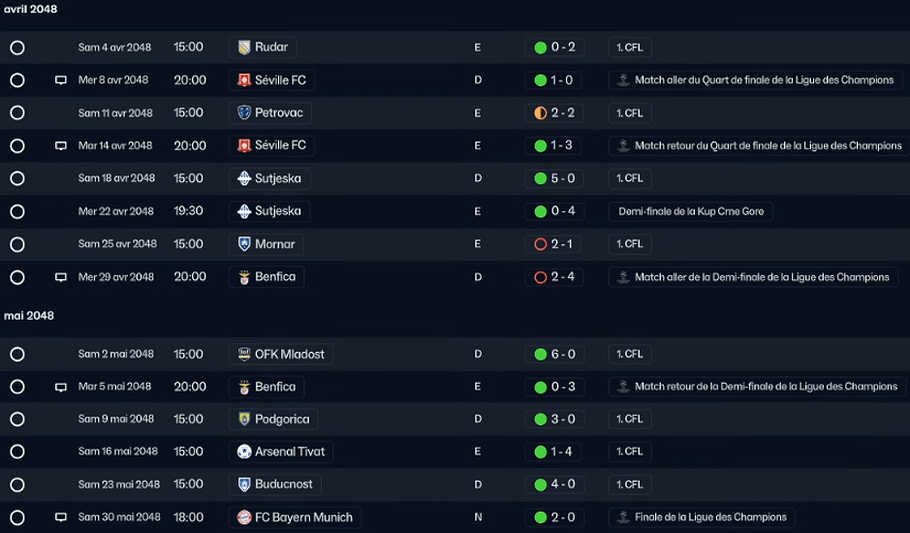
Task: Select the radio circle for Sam 4 avr 2048
Action: (17, 48)
